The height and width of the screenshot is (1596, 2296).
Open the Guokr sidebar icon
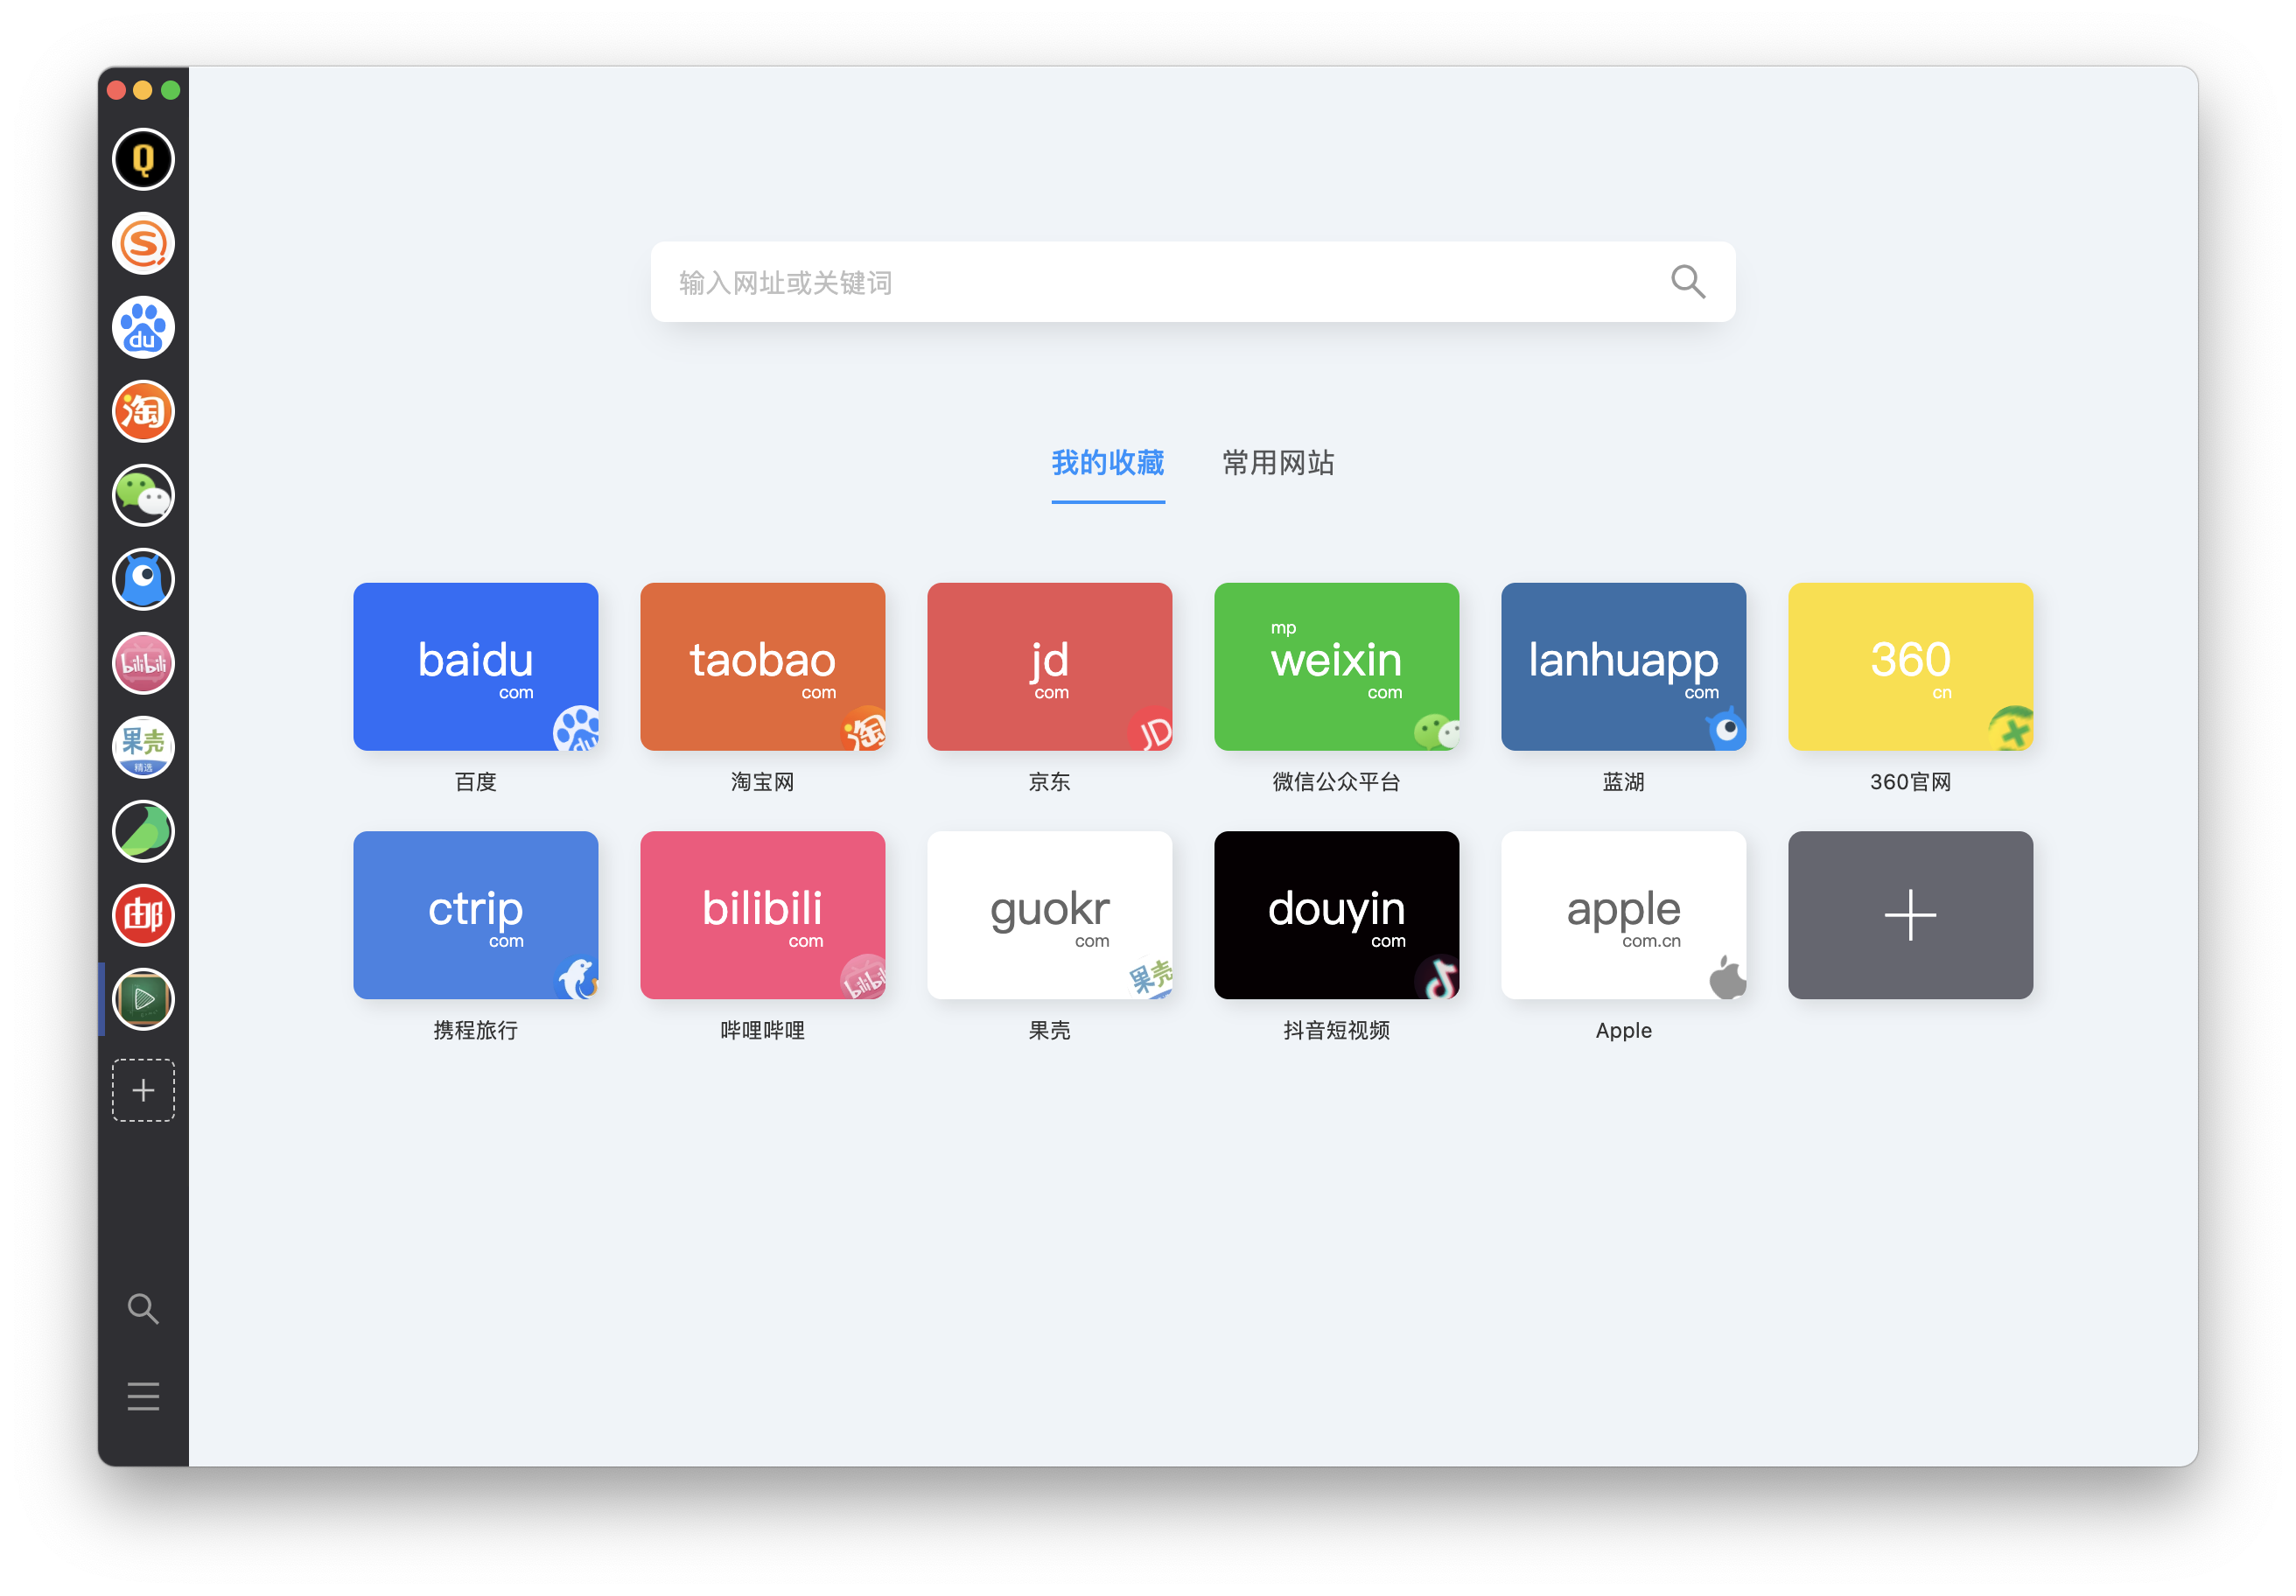coord(143,747)
